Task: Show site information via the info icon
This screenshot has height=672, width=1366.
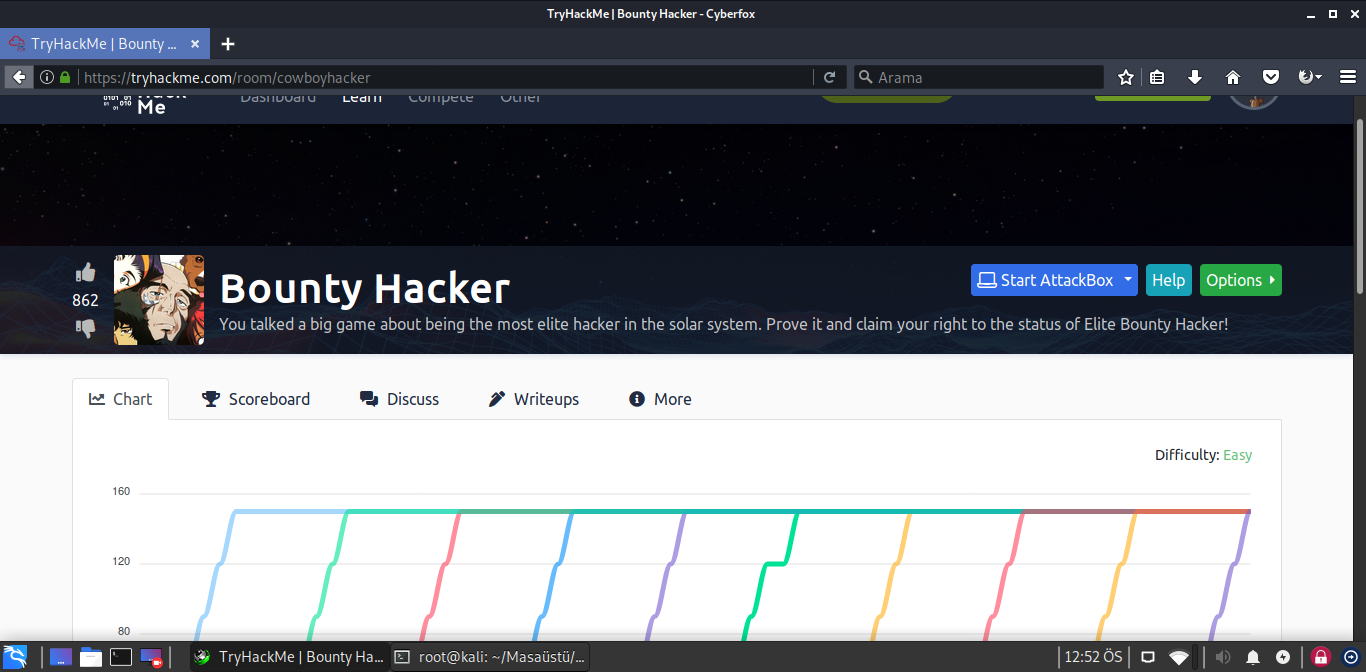Action: point(47,77)
